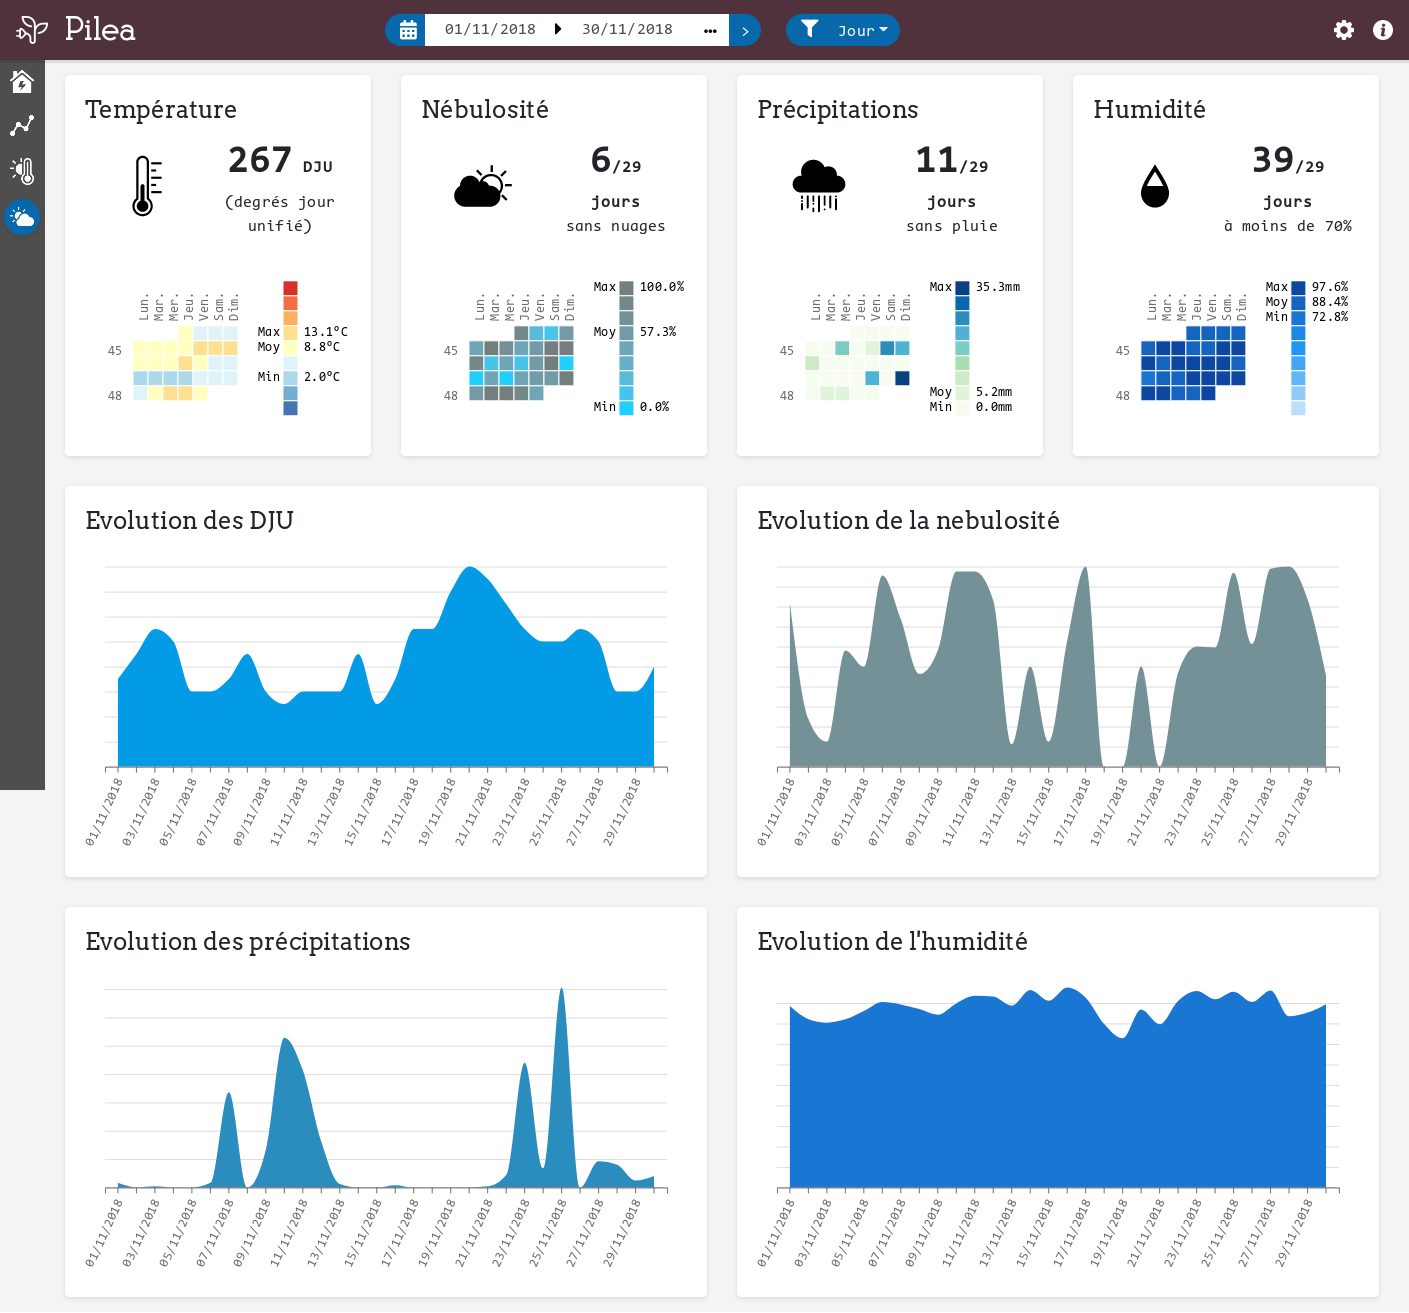Click the Evolution de la nebulosité title
Image resolution: width=1409 pixels, height=1313 pixels.
pos(908,520)
